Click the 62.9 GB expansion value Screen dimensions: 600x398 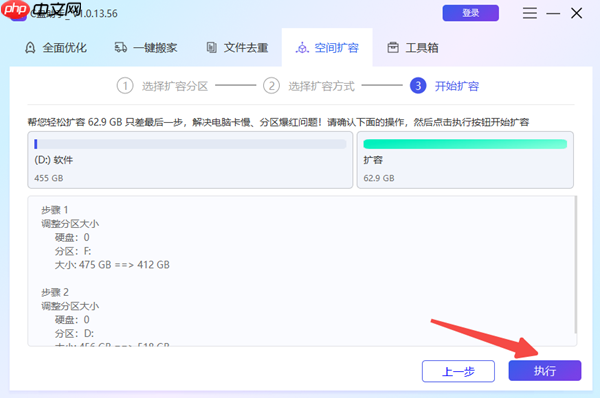coord(379,178)
